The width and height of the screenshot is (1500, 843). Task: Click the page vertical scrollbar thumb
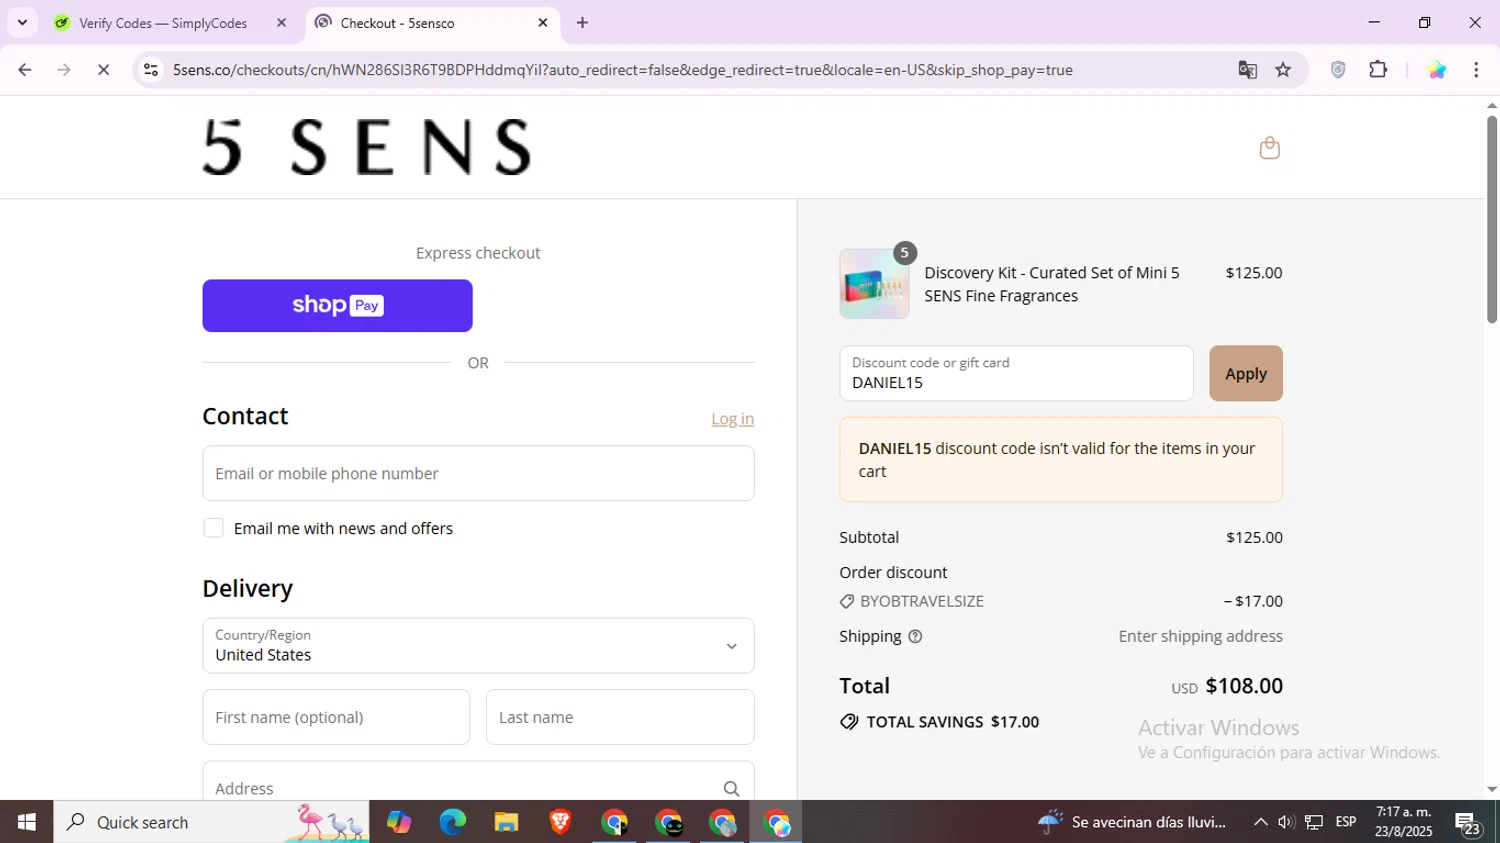[x=1491, y=220]
